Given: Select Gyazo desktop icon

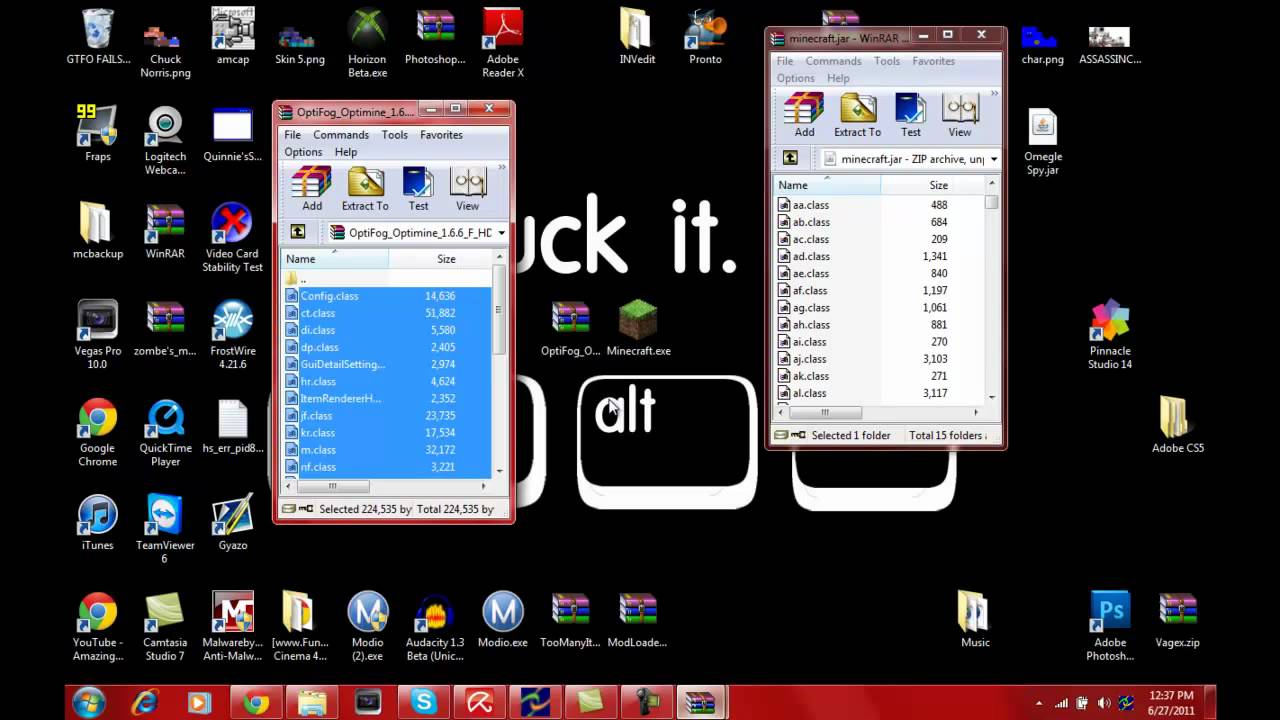Looking at the screenshot, I should tap(232, 524).
